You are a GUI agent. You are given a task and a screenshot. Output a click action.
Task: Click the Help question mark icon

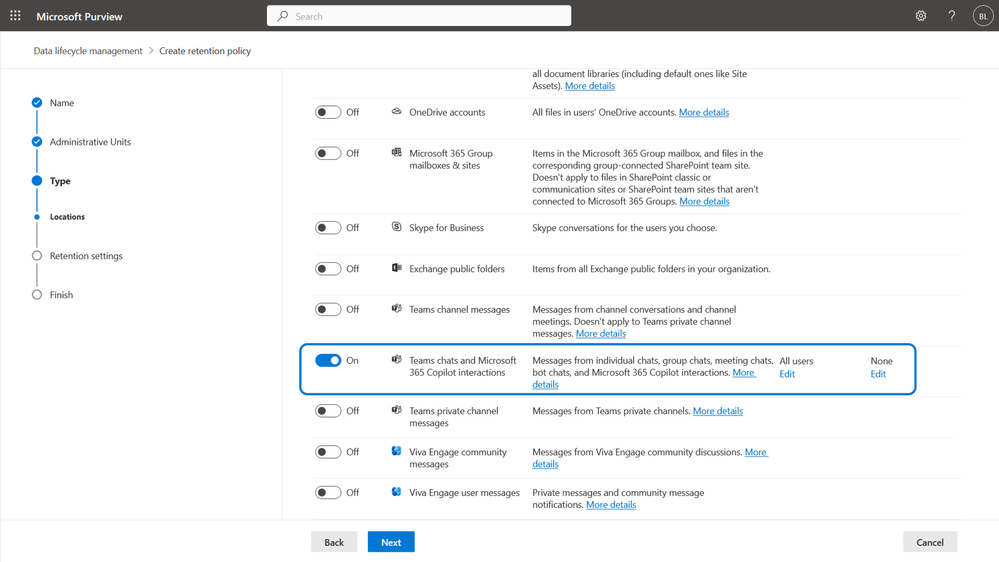[952, 16]
